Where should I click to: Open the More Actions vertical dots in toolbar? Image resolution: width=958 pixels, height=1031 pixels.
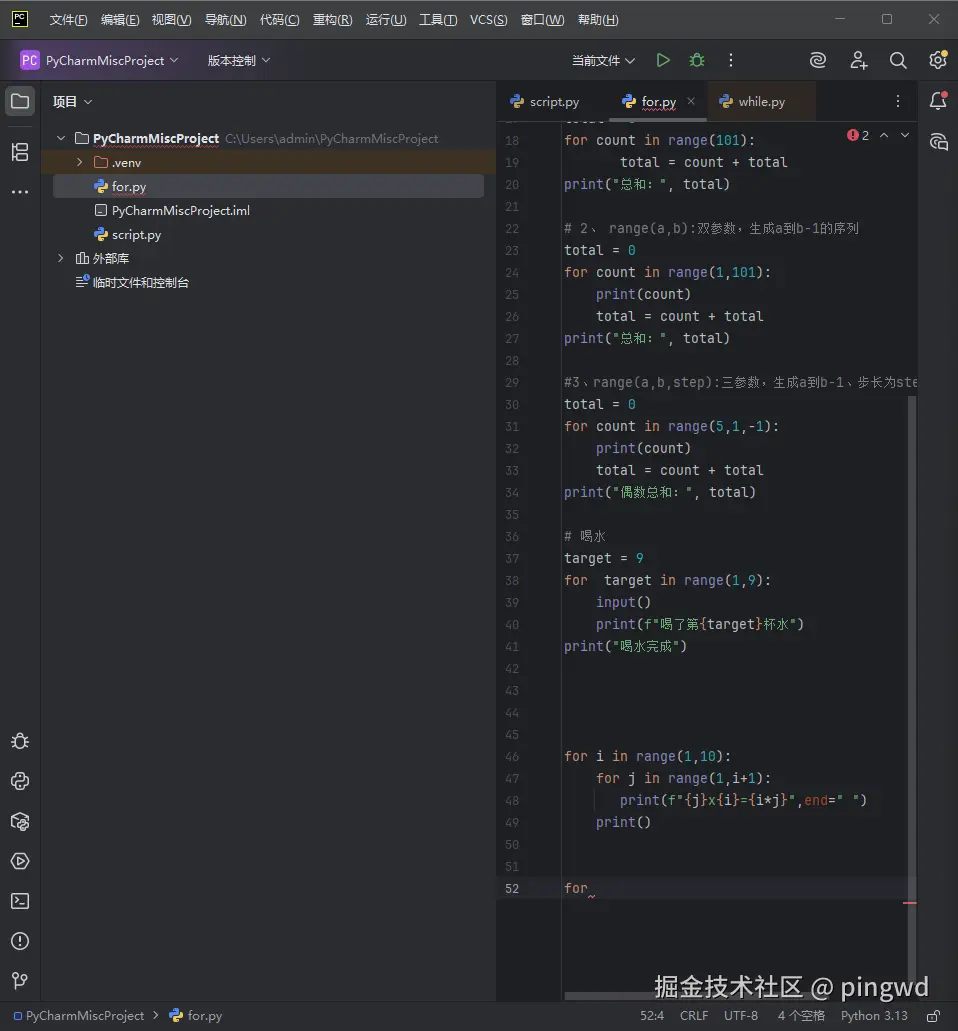[730, 60]
